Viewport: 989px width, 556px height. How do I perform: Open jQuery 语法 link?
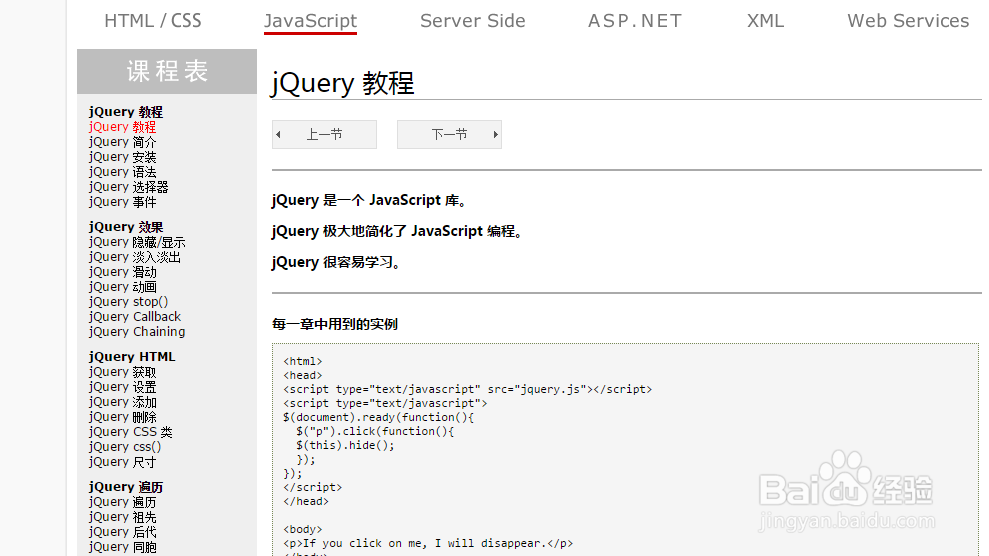(122, 172)
